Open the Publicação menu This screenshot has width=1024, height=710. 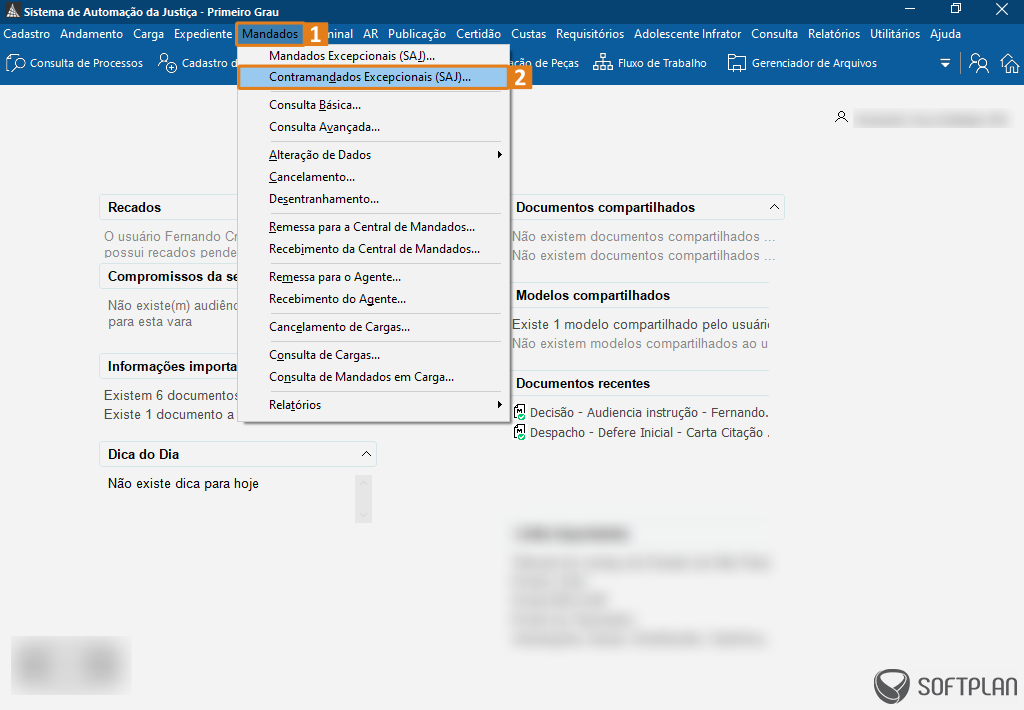click(417, 34)
